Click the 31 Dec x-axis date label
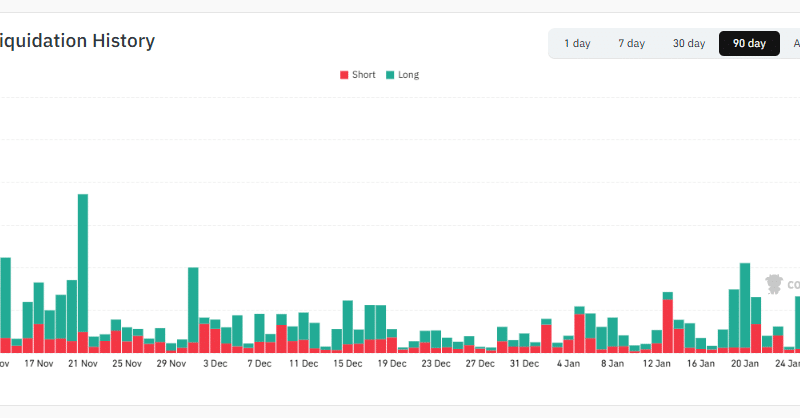 pos(524,364)
